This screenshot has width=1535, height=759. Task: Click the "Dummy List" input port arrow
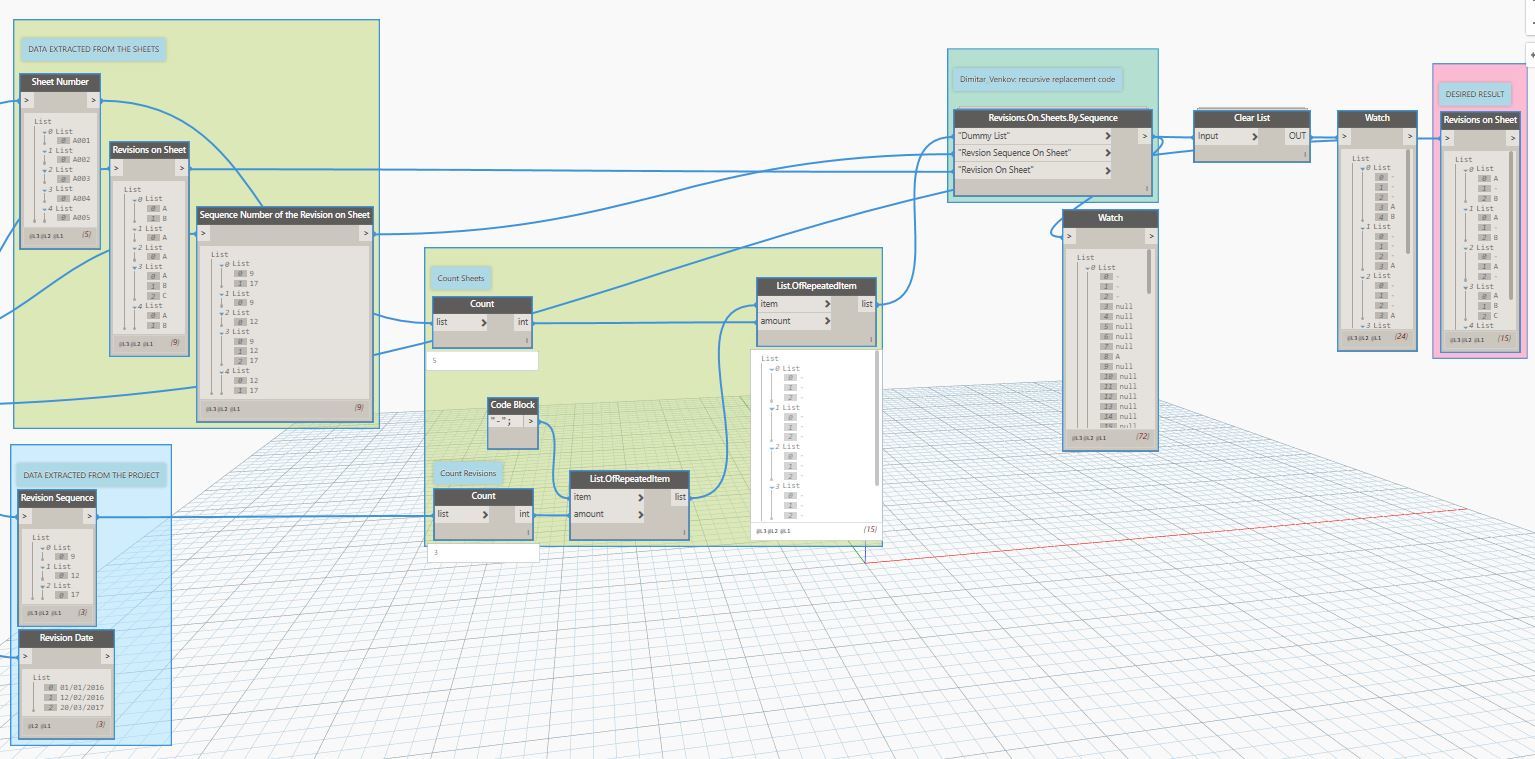[1108, 136]
